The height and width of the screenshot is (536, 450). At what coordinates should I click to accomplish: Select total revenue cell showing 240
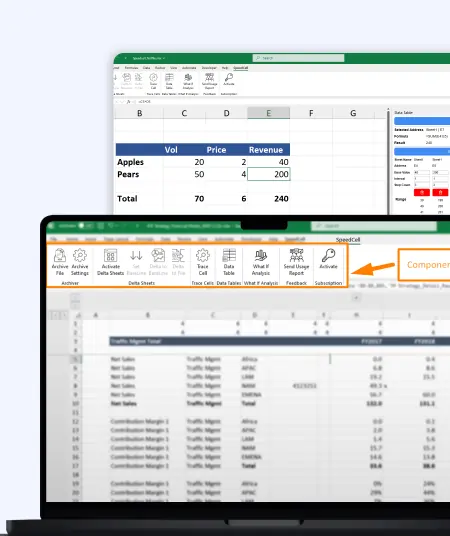click(268, 199)
